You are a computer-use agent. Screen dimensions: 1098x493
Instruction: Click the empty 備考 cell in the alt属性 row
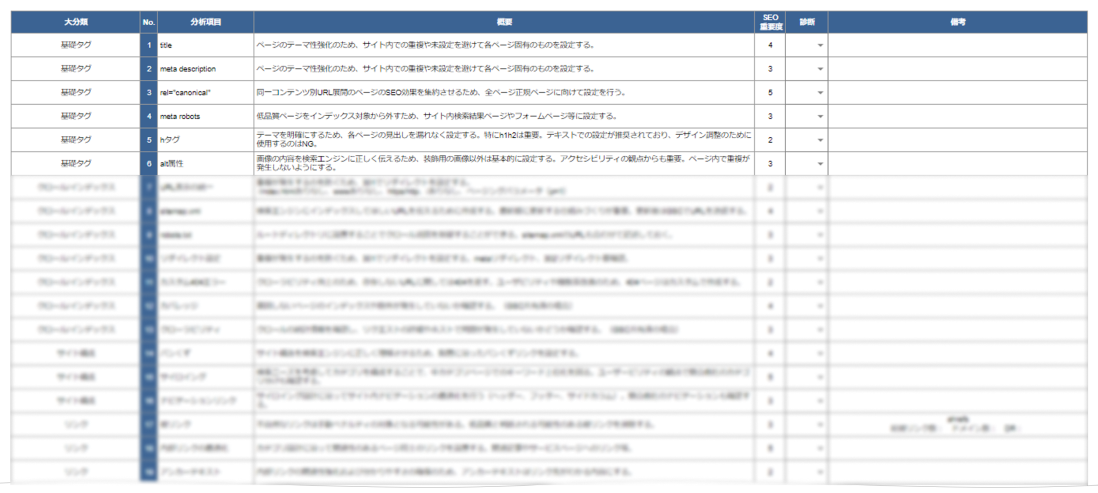(x=959, y=164)
